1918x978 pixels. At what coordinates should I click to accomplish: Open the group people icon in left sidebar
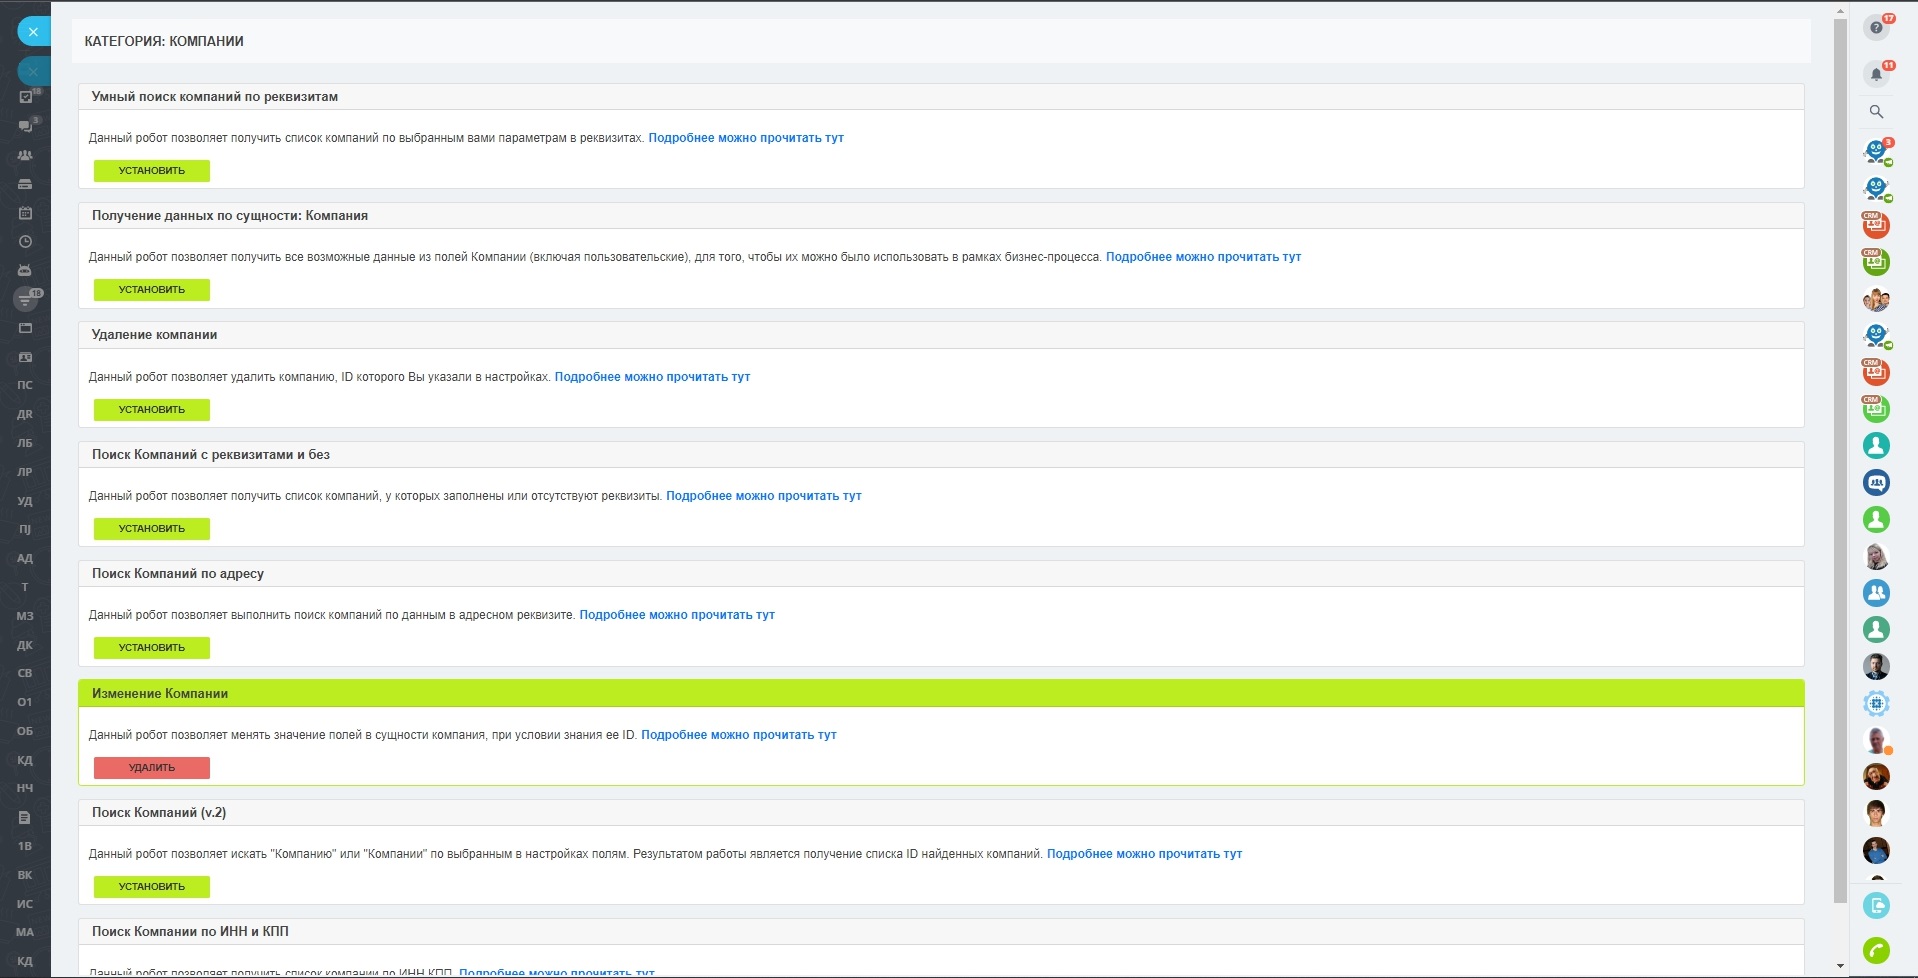coord(26,155)
